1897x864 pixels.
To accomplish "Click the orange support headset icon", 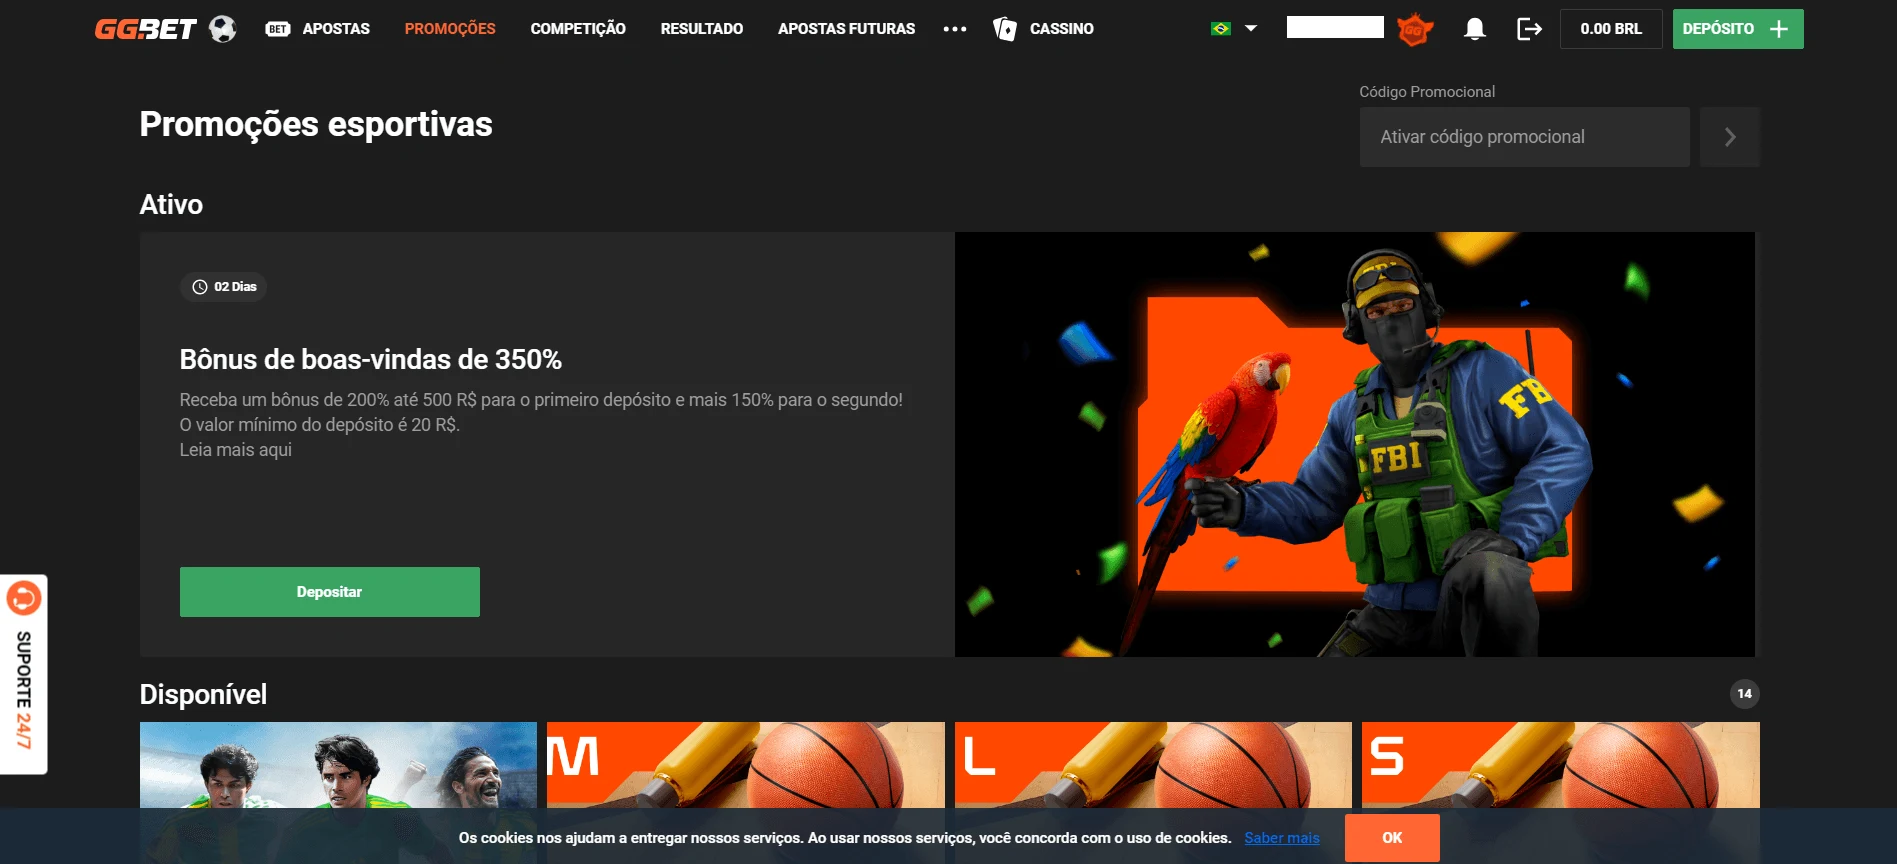I will [x=24, y=598].
